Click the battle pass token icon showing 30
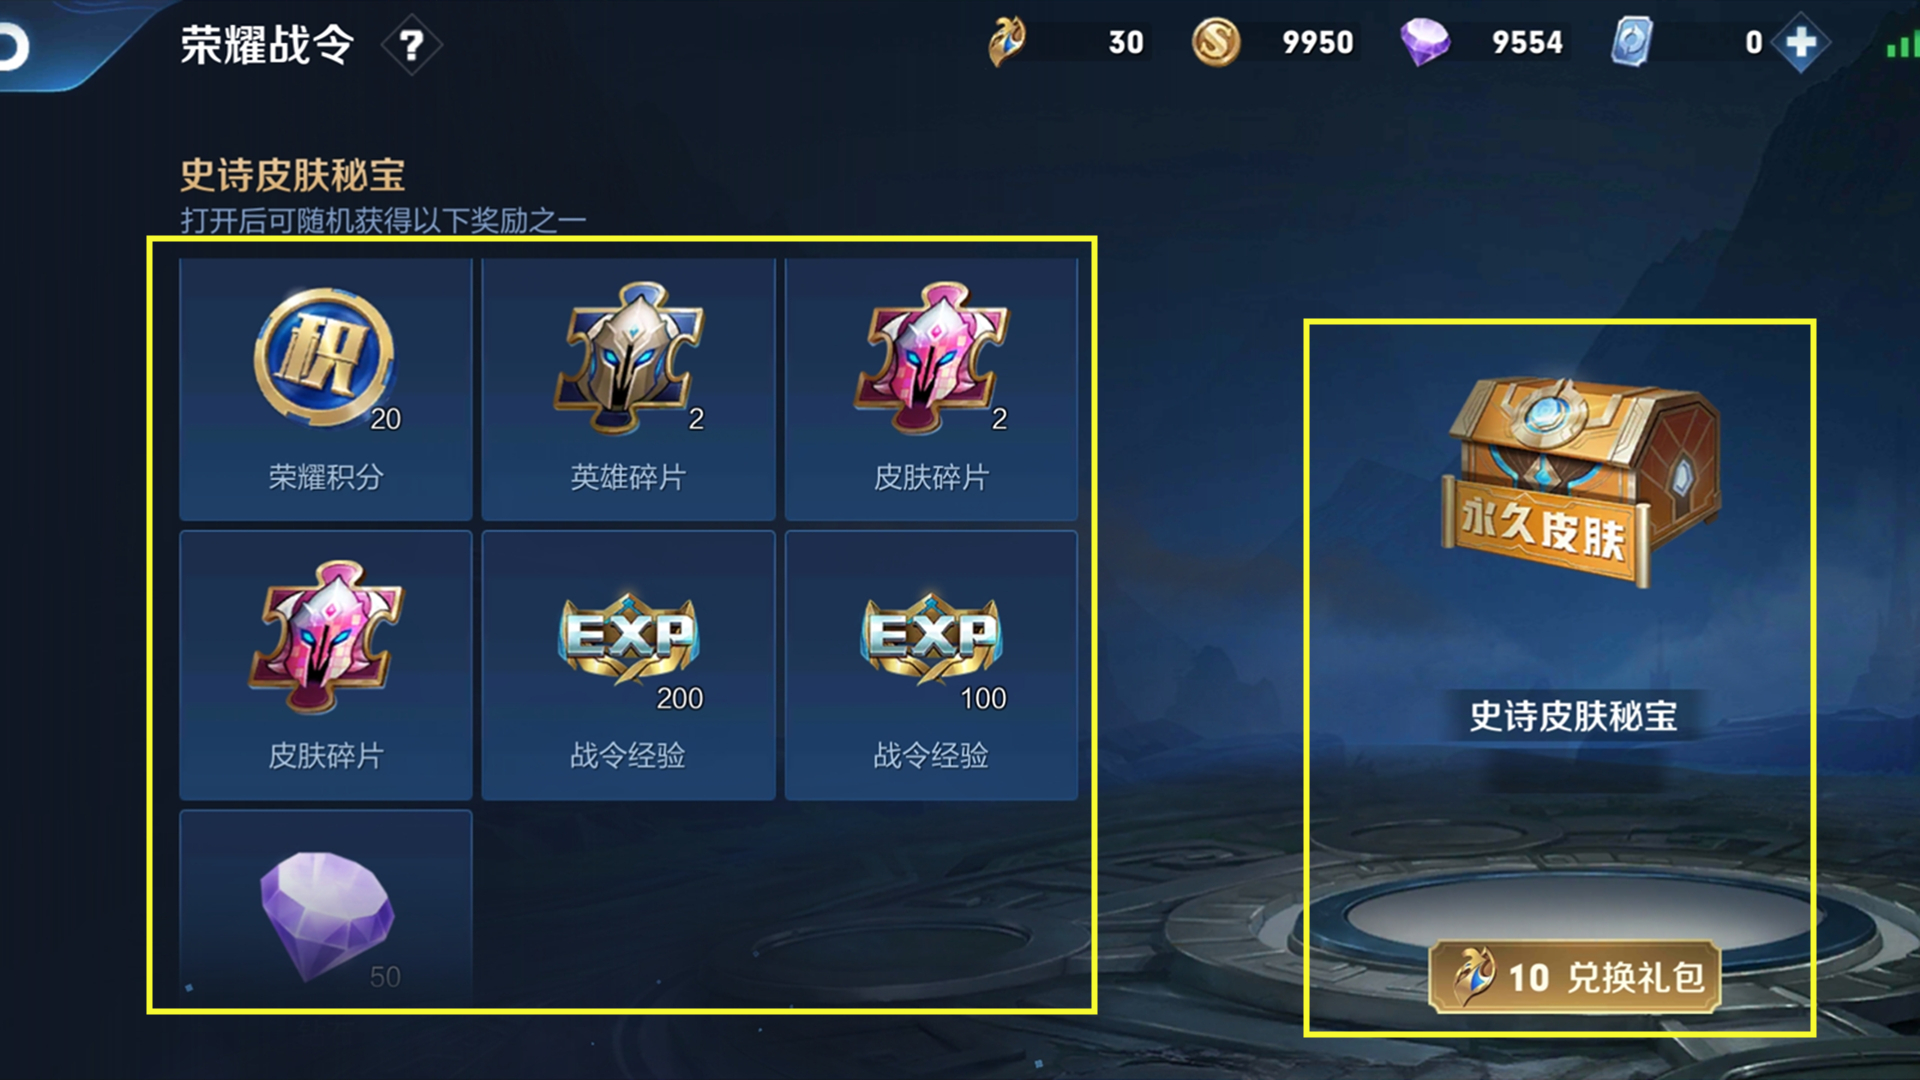The width and height of the screenshot is (1920, 1080). [x=1007, y=43]
